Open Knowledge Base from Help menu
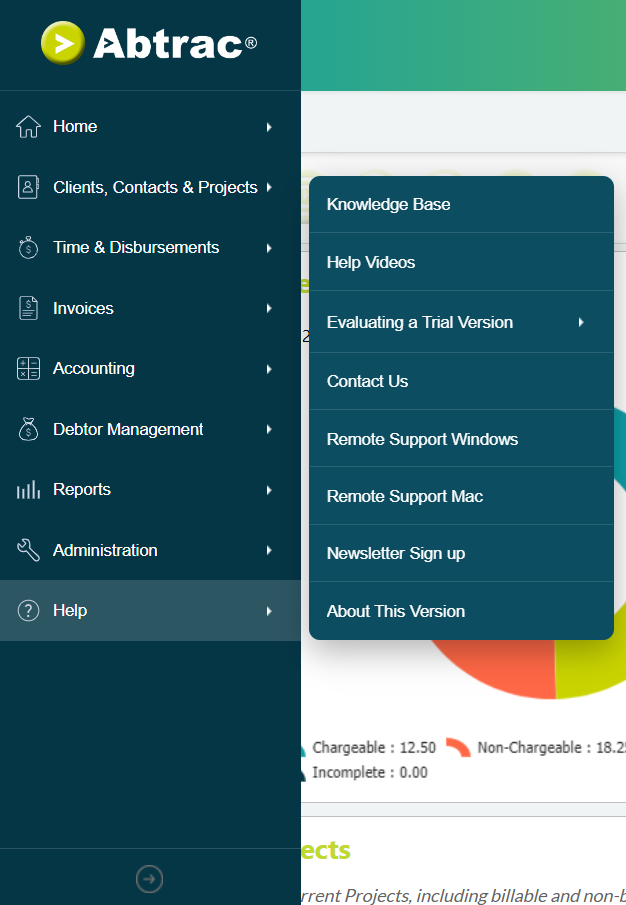 click(461, 204)
